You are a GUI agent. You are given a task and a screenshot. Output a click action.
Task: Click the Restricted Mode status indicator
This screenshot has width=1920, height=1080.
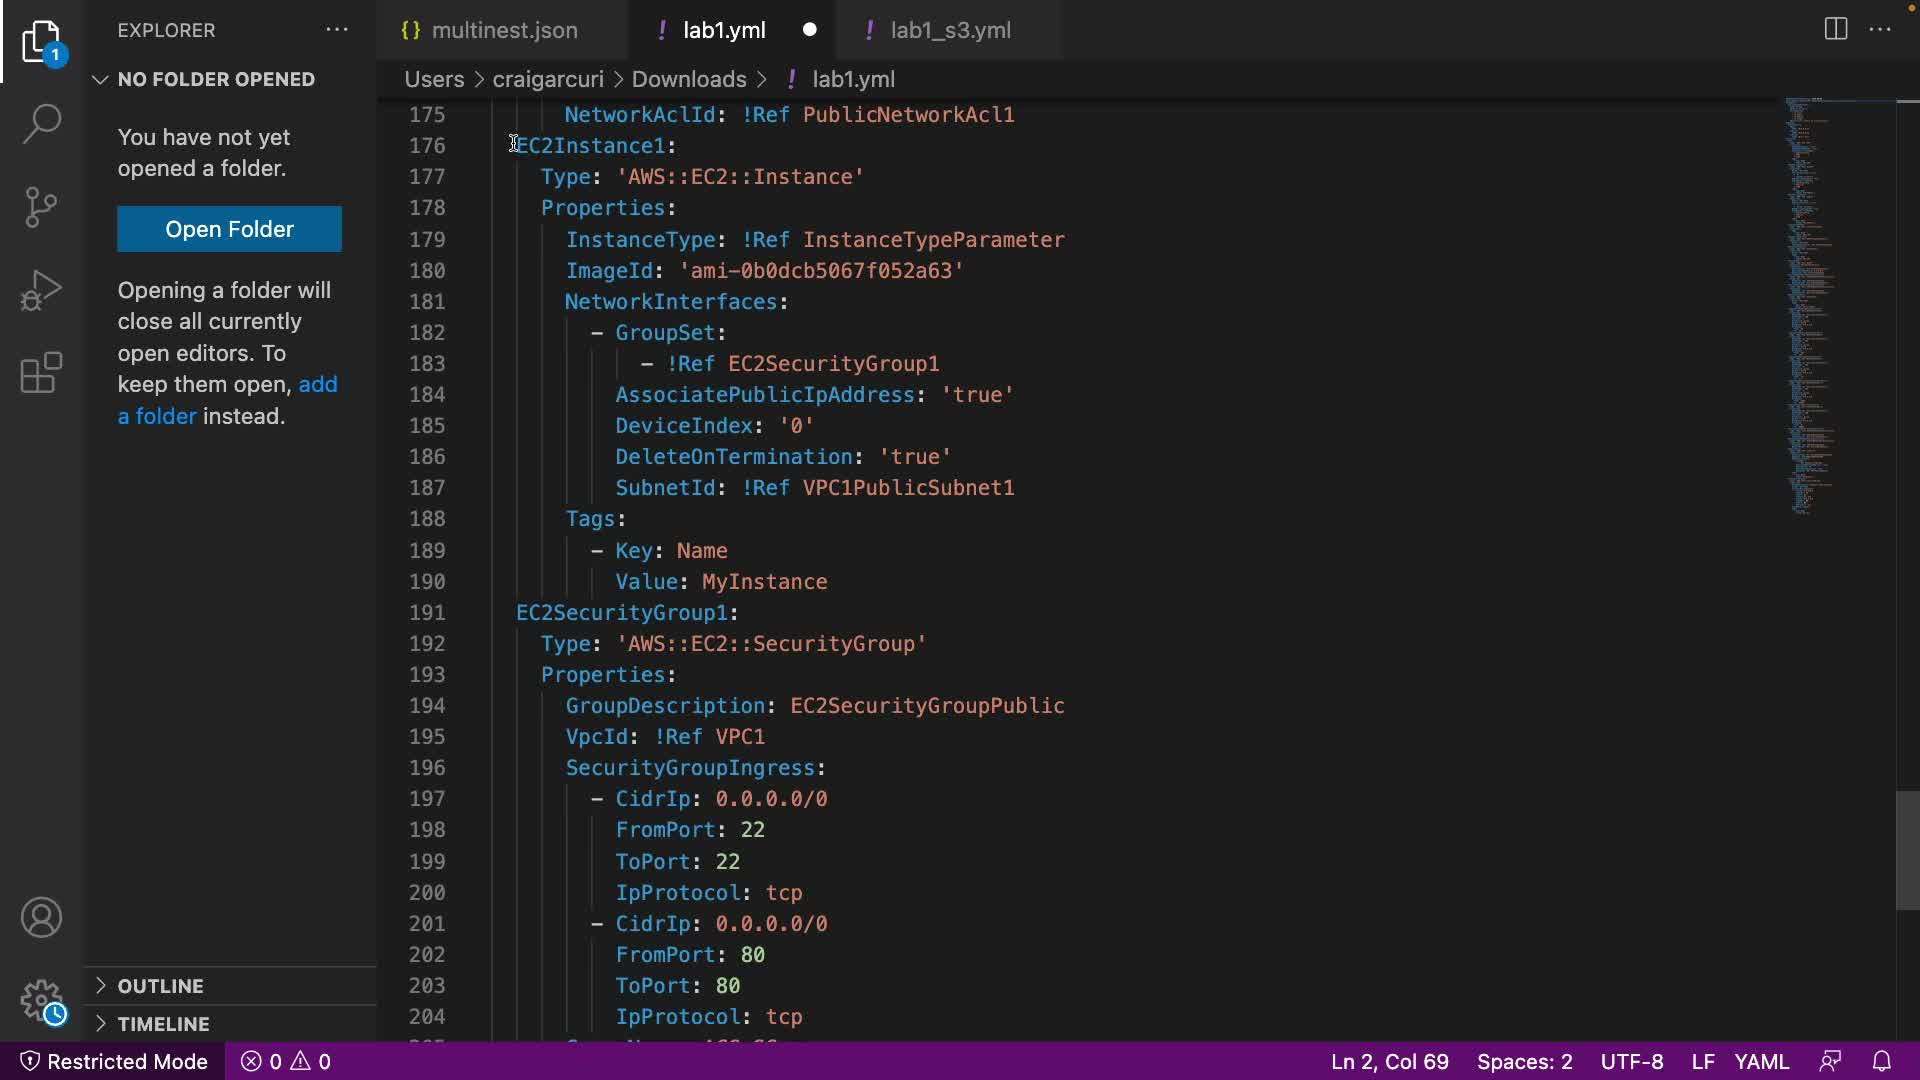click(x=114, y=1061)
